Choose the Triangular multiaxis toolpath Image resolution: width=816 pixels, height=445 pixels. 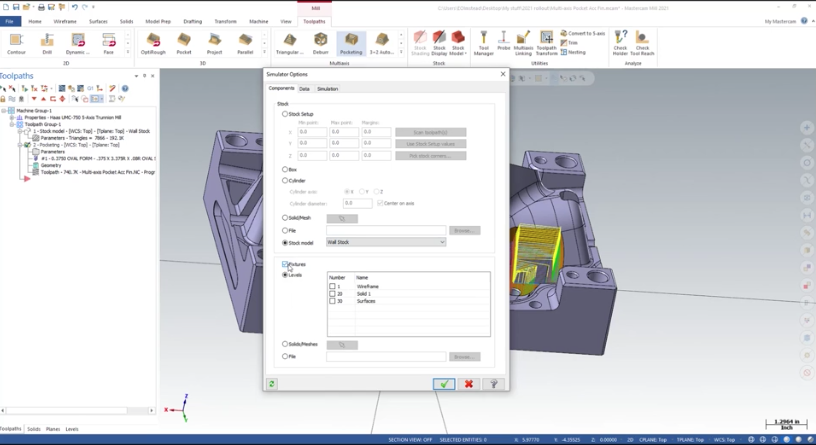290,44
